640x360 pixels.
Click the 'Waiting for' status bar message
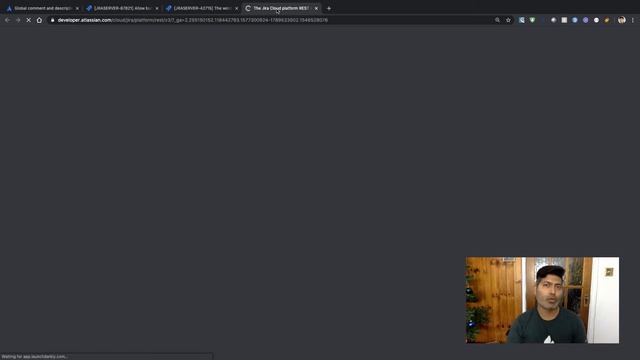pyautogui.click(x=34, y=356)
